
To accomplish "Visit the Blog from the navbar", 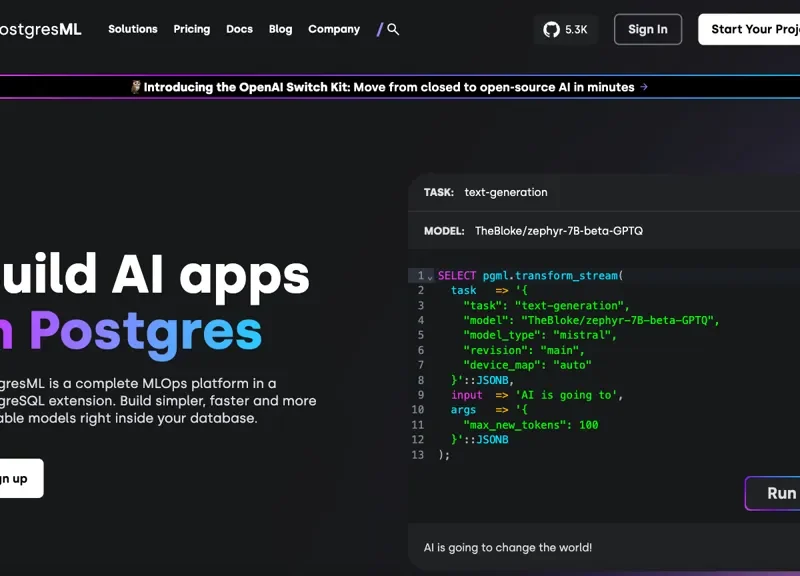I will pyautogui.click(x=281, y=29).
